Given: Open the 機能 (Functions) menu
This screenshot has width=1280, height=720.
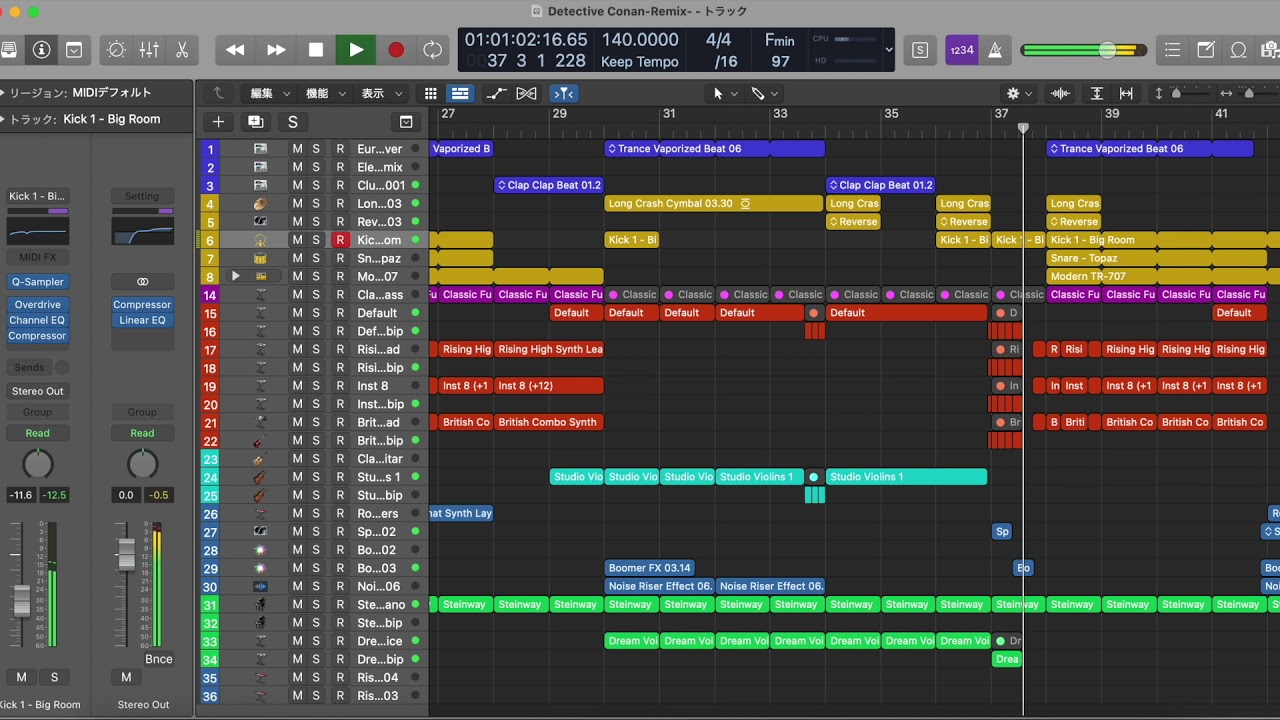Looking at the screenshot, I should click(325, 93).
